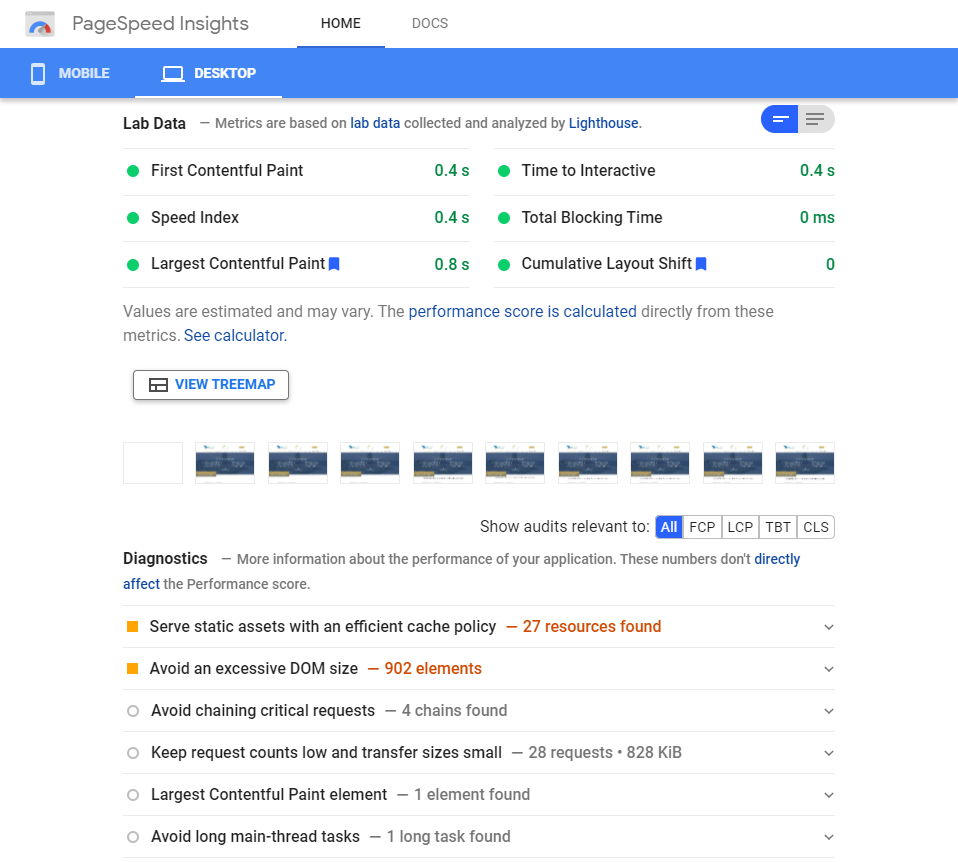Open the Lighthouse link
The image size is (958, 862).
(604, 123)
